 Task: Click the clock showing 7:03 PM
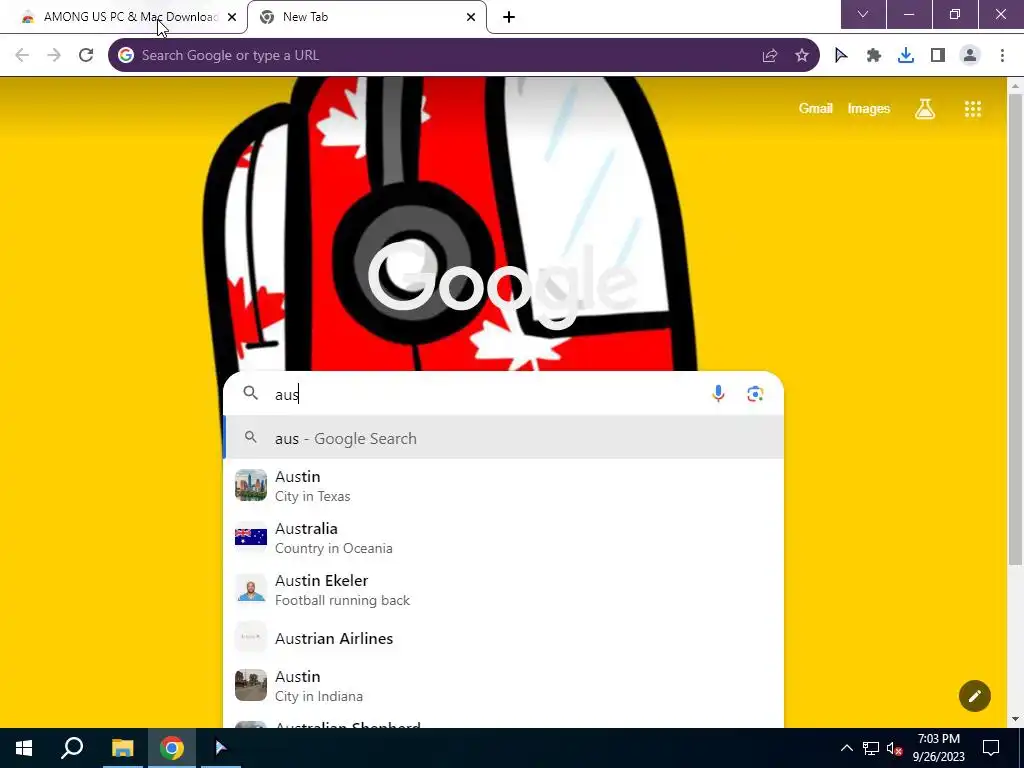pos(938,748)
